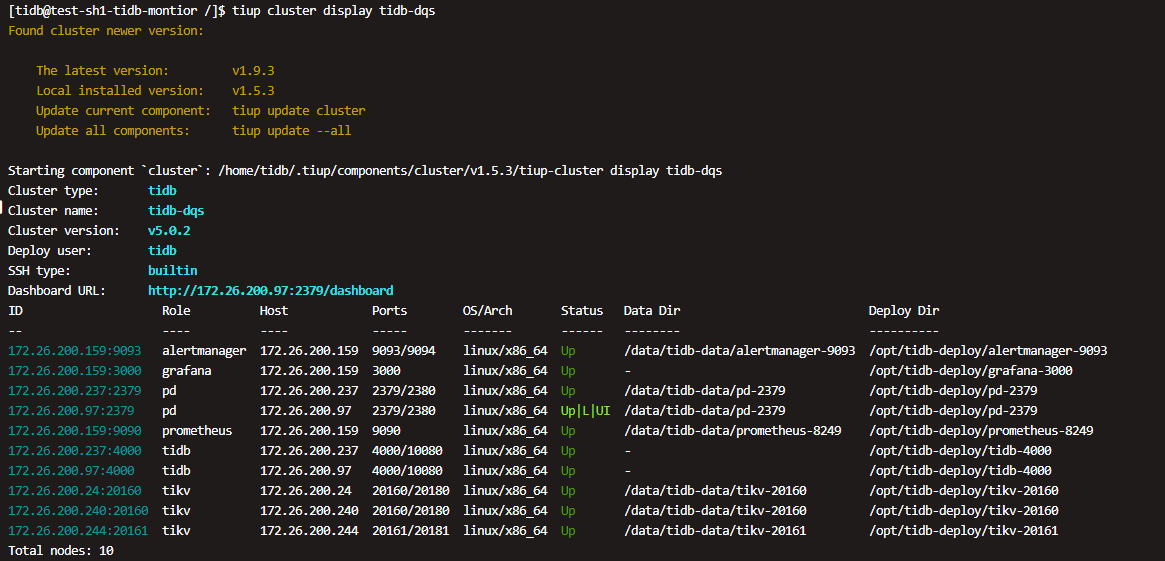Click the cluster name tidb-dqs value
This screenshot has width=1165, height=561.
[176, 210]
